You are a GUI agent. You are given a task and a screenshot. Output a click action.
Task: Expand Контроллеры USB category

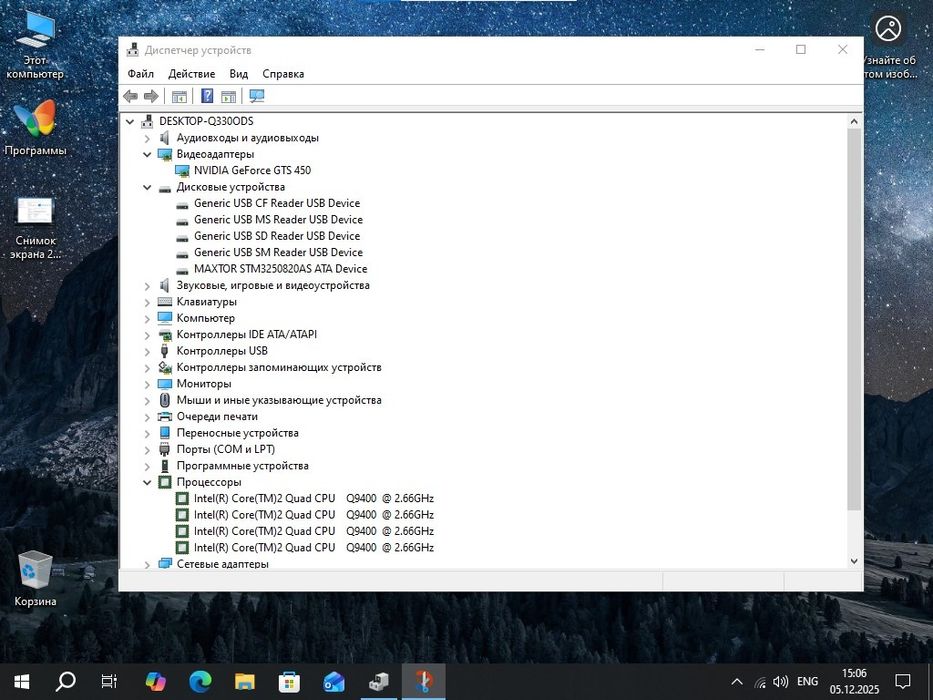147,351
